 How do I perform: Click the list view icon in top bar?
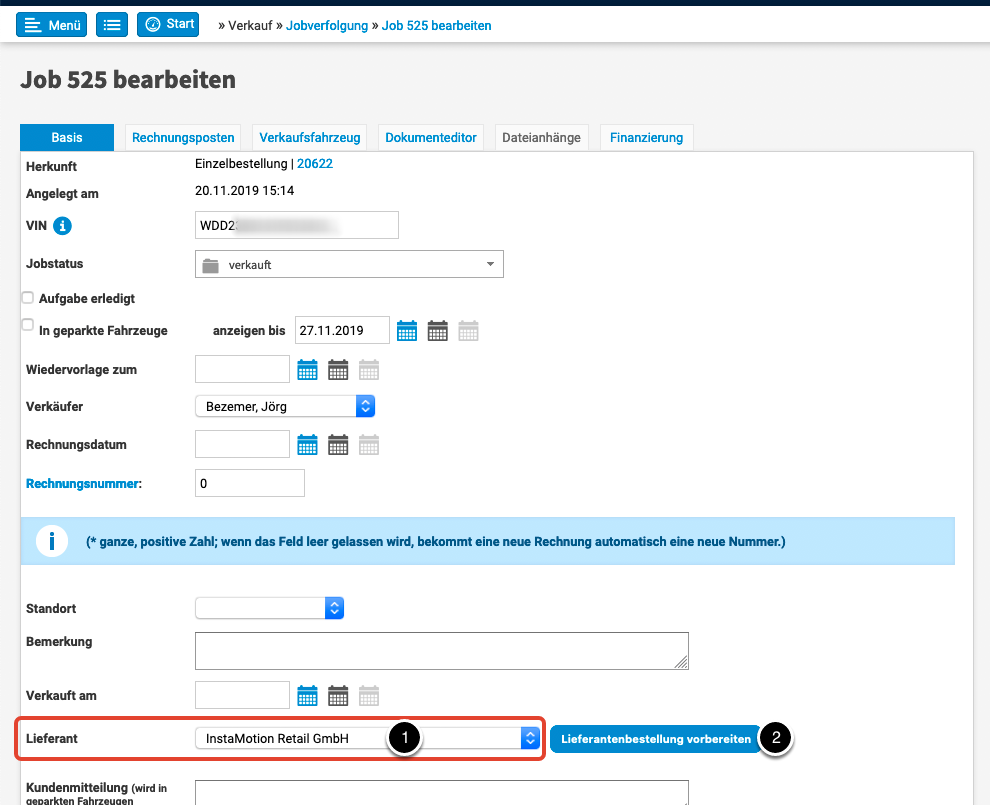tap(112, 25)
